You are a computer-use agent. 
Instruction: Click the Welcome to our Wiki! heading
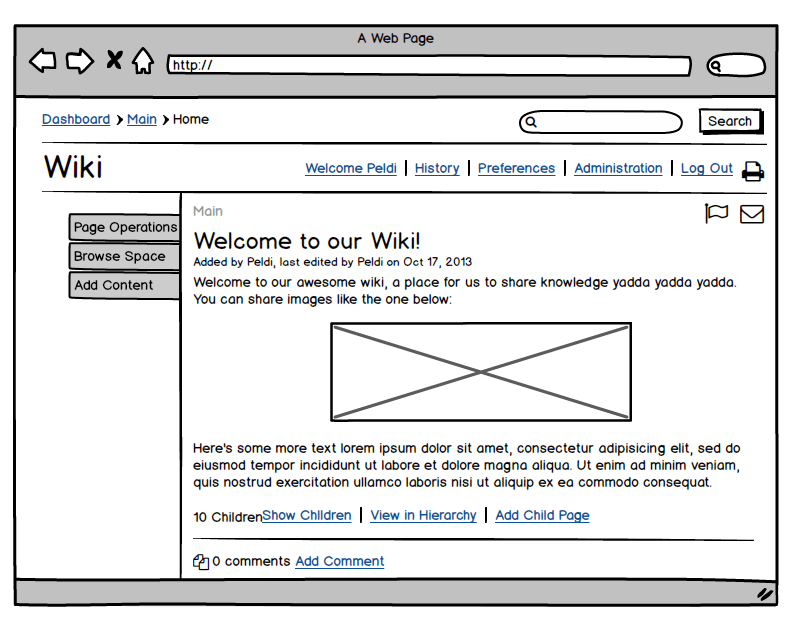tap(307, 241)
